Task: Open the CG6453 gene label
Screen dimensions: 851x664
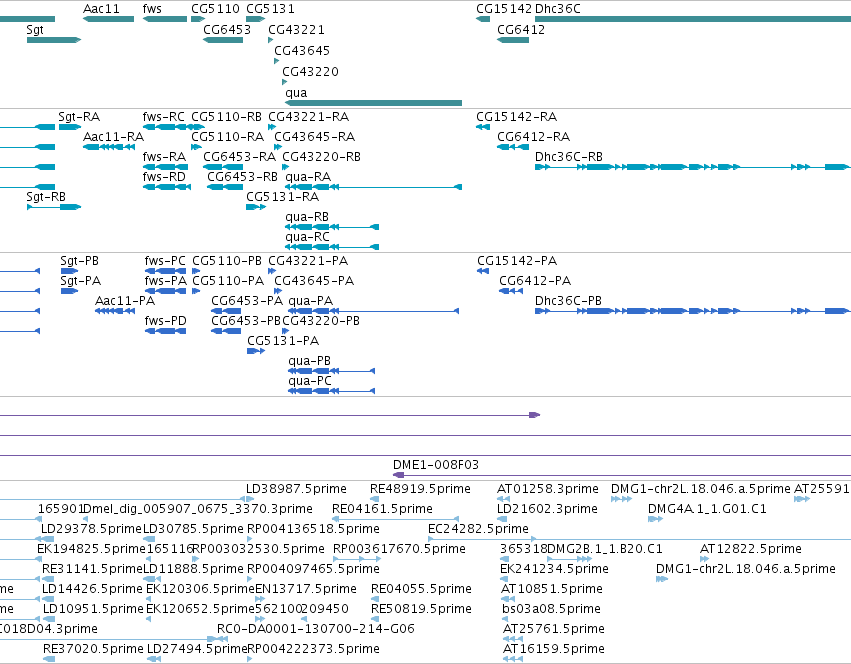Action: pyautogui.click(x=227, y=30)
